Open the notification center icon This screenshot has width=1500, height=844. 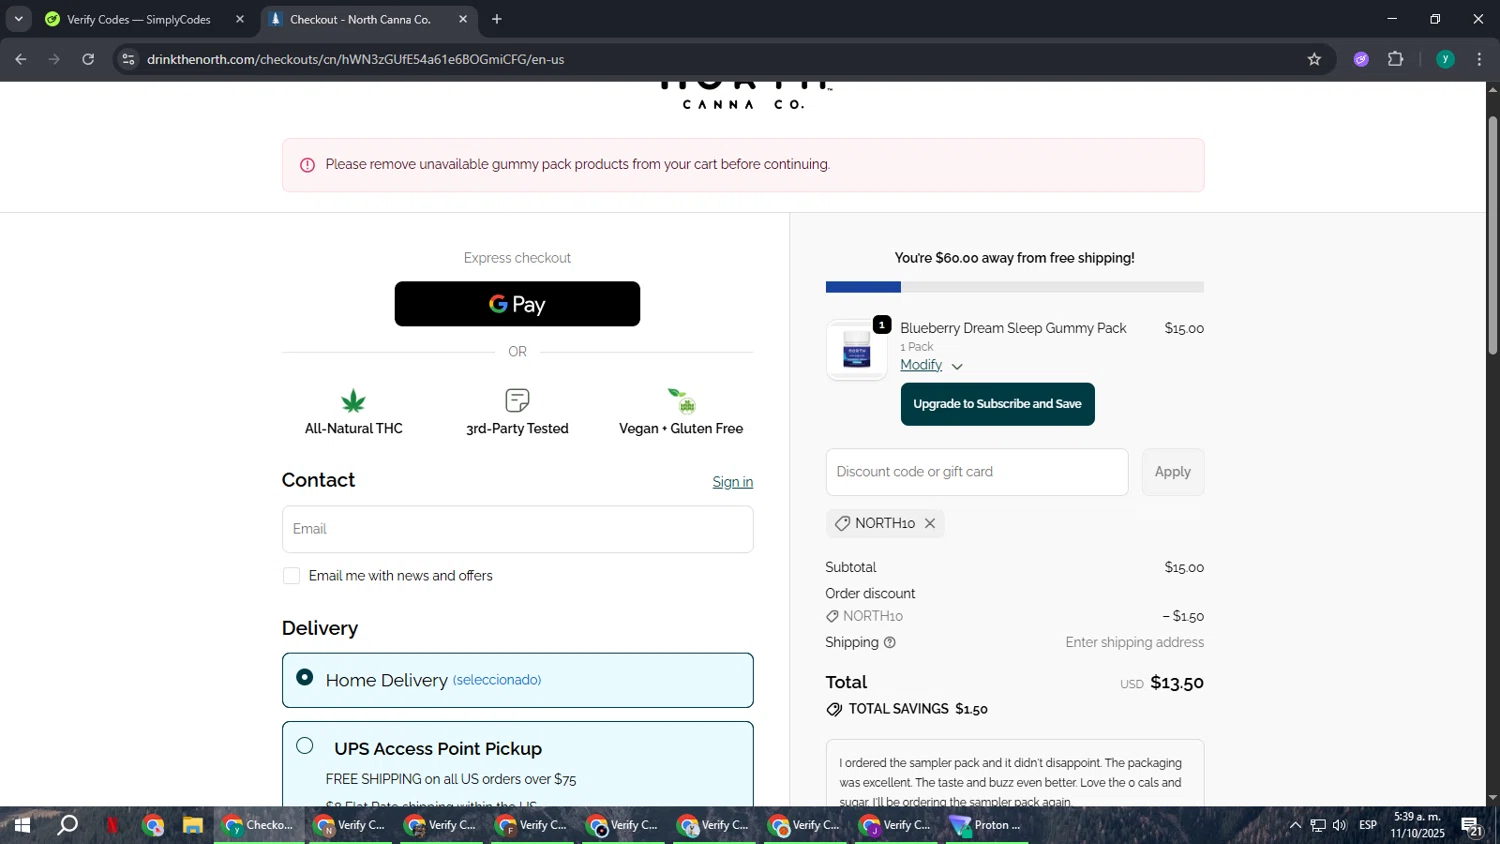pos(1471,826)
